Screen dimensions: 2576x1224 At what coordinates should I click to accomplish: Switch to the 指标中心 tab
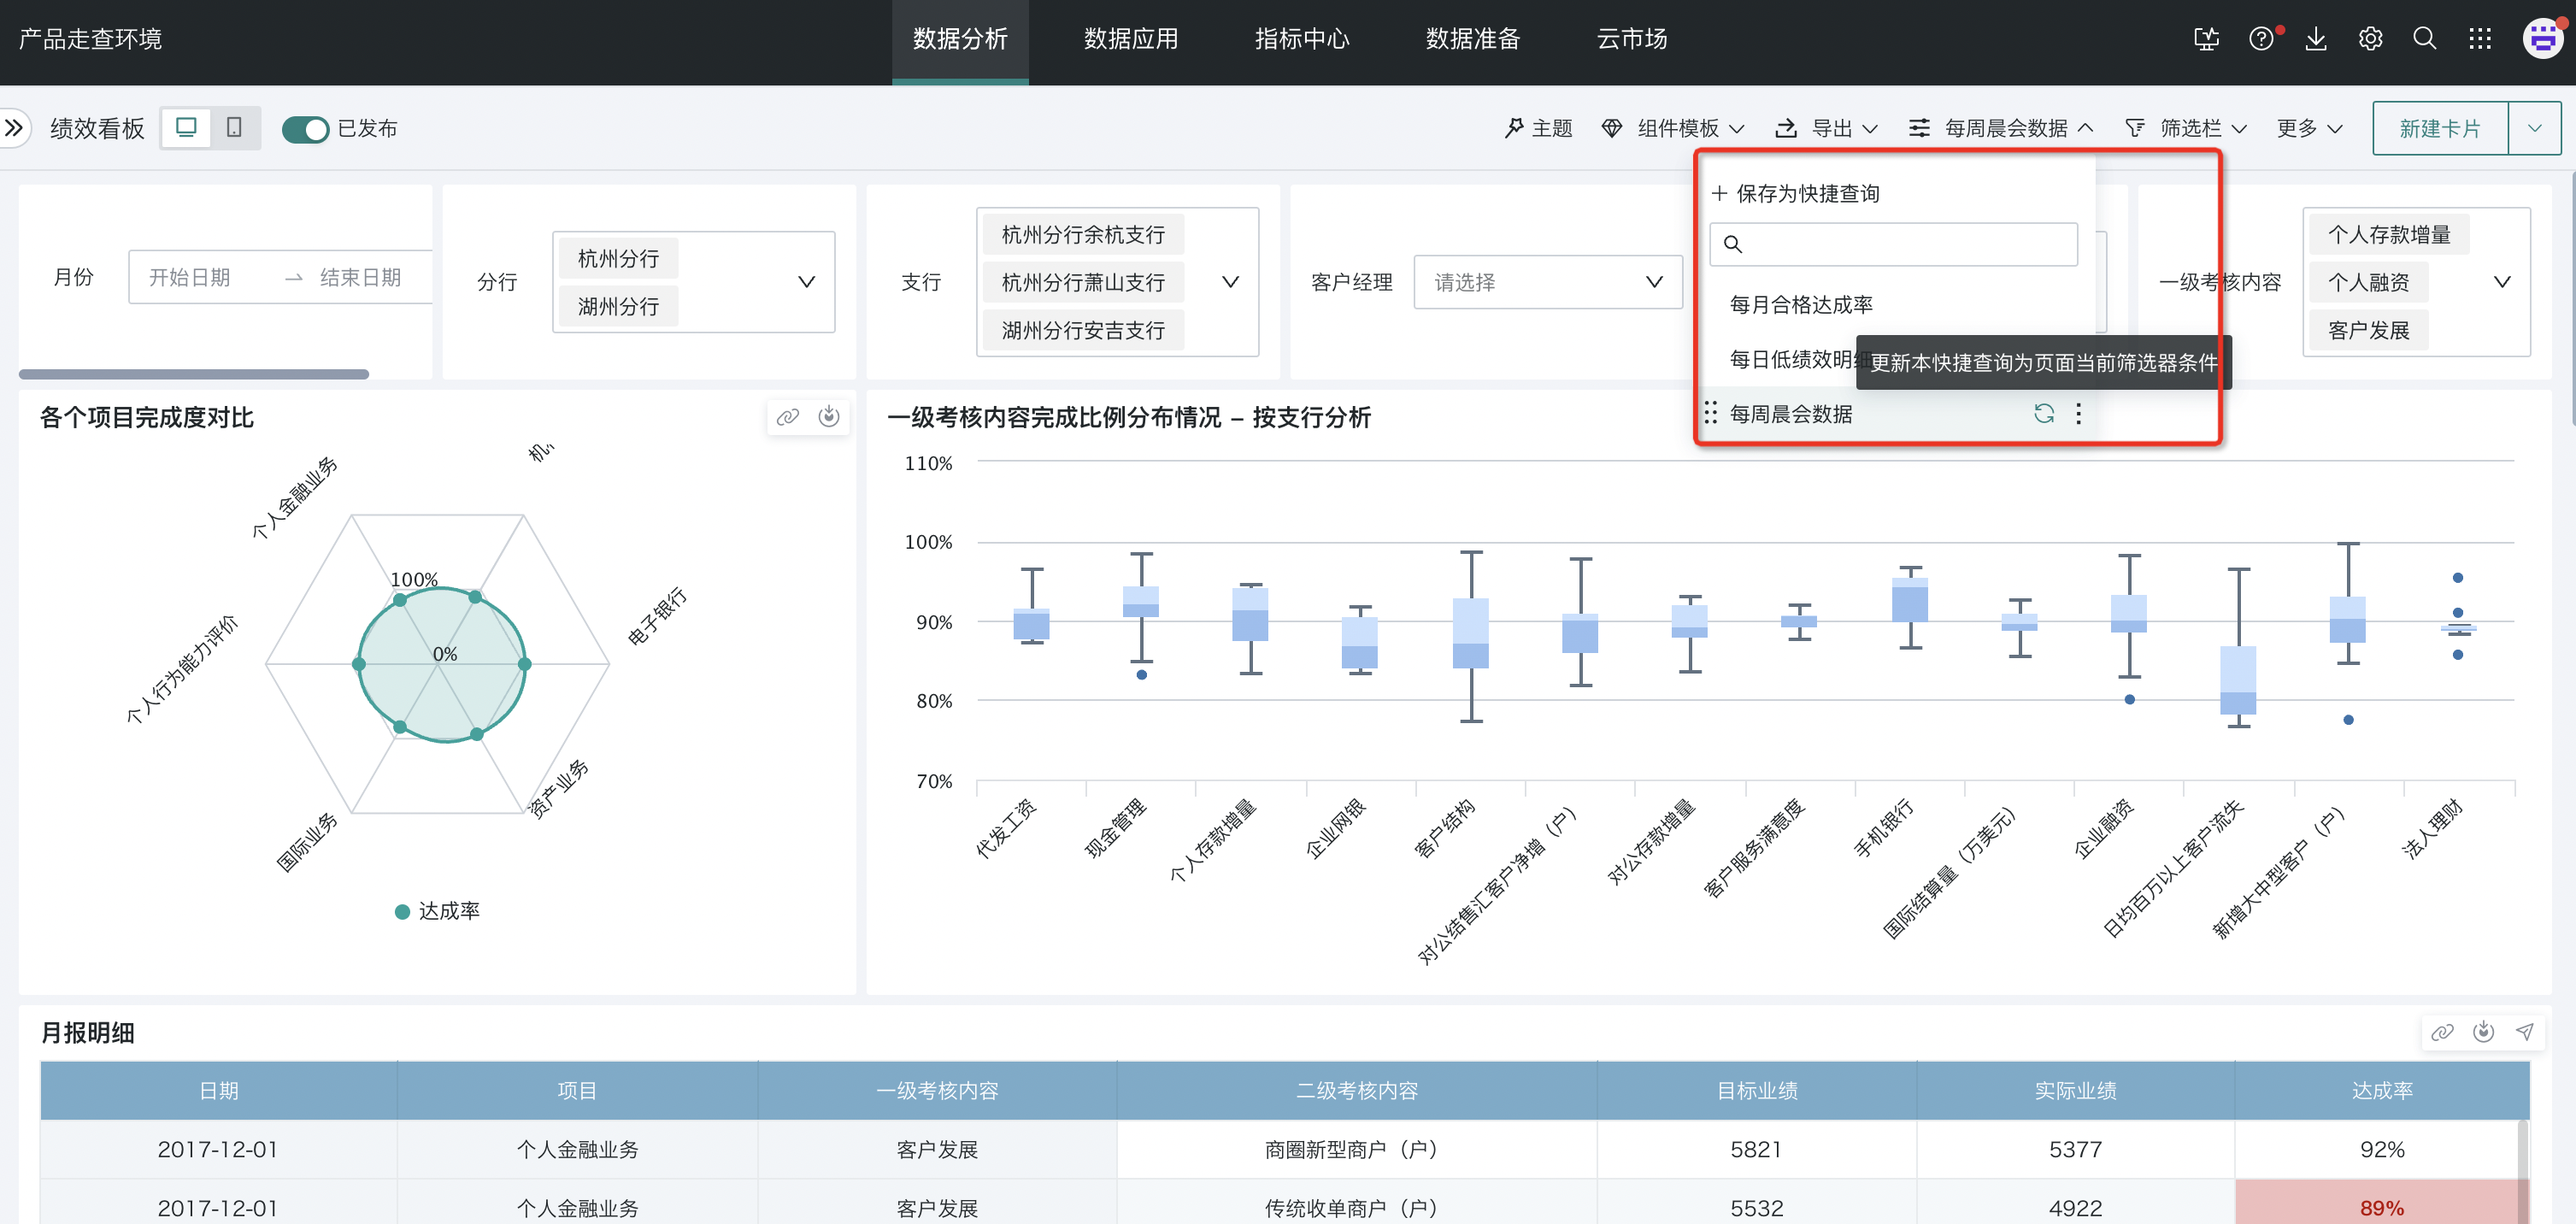(1302, 39)
